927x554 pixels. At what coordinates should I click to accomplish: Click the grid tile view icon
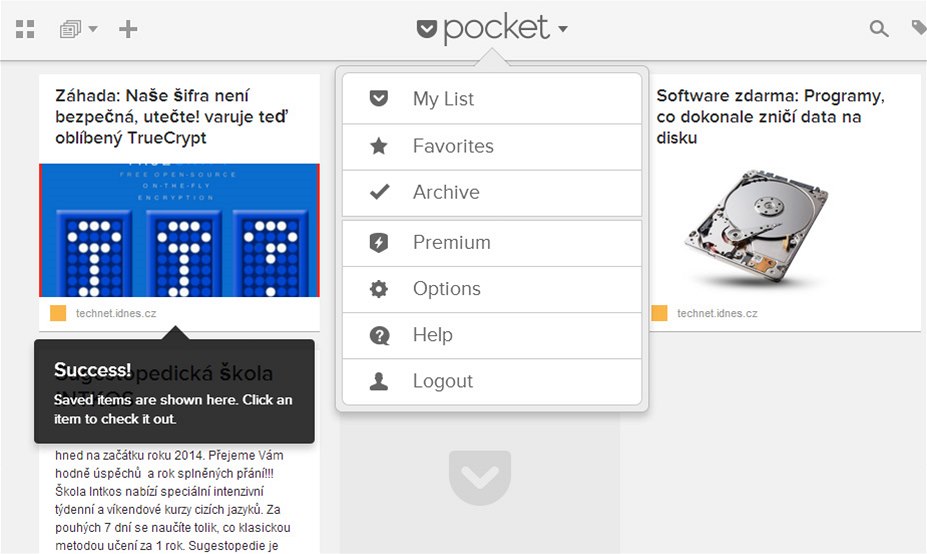click(25, 29)
